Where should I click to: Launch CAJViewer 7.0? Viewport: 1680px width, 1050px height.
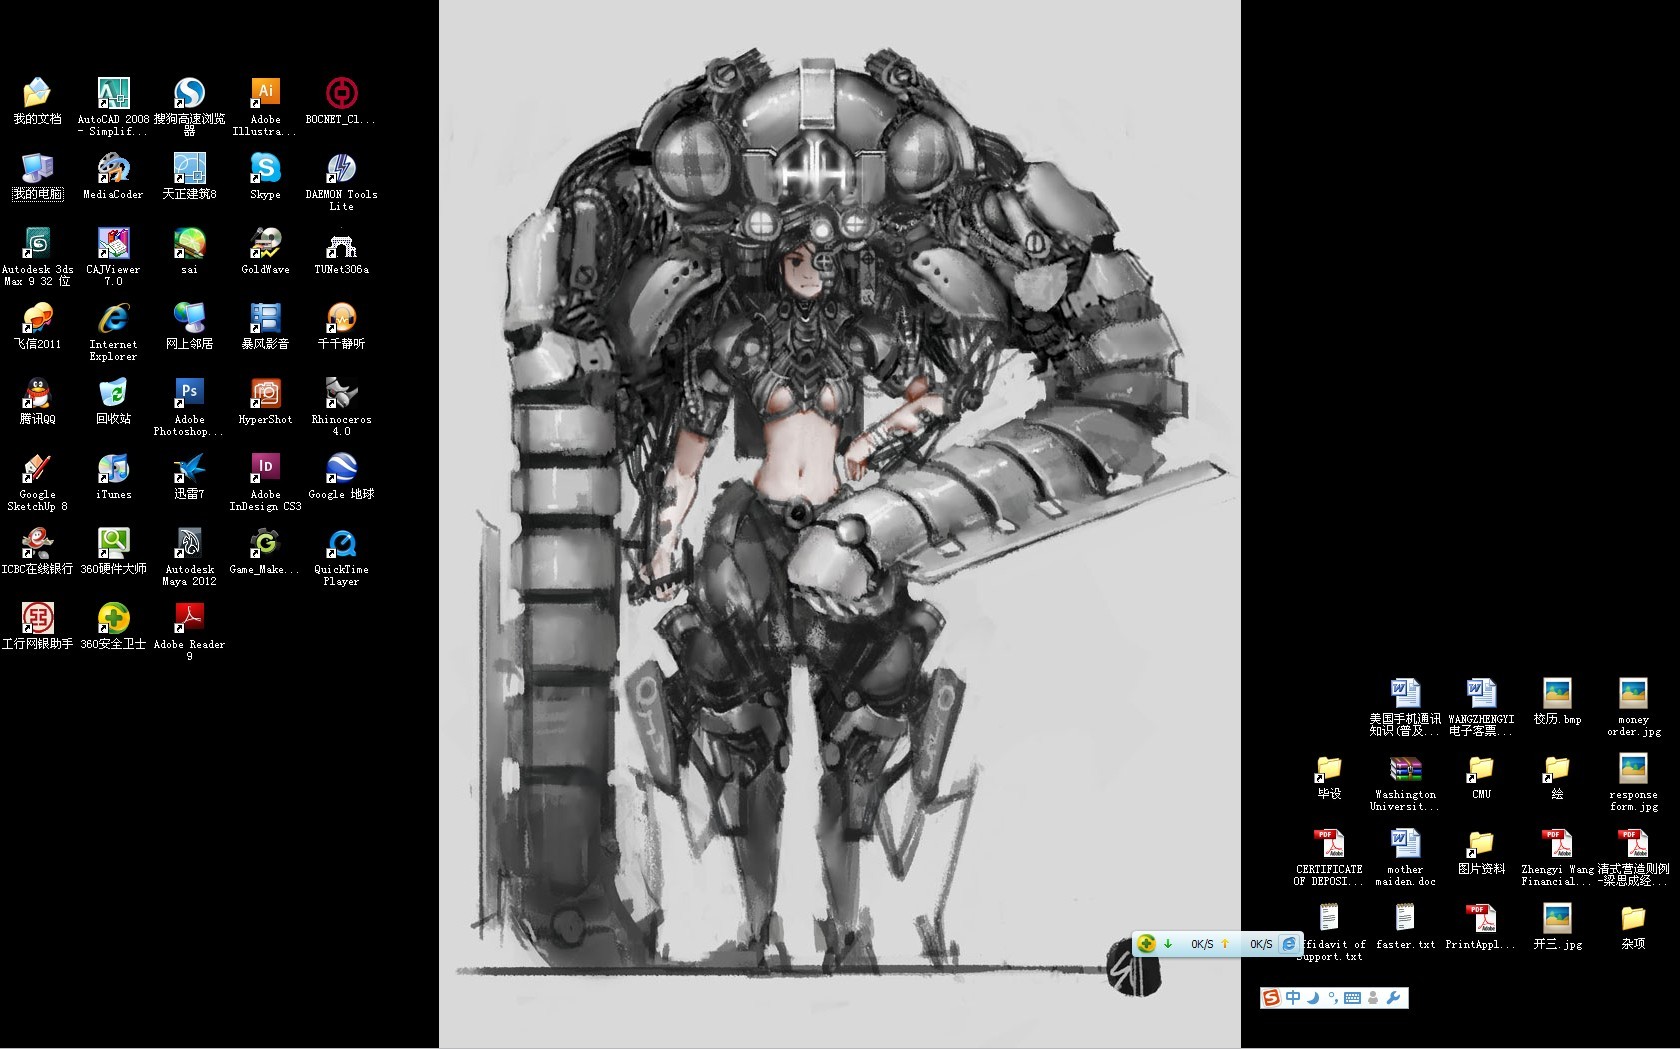point(113,256)
